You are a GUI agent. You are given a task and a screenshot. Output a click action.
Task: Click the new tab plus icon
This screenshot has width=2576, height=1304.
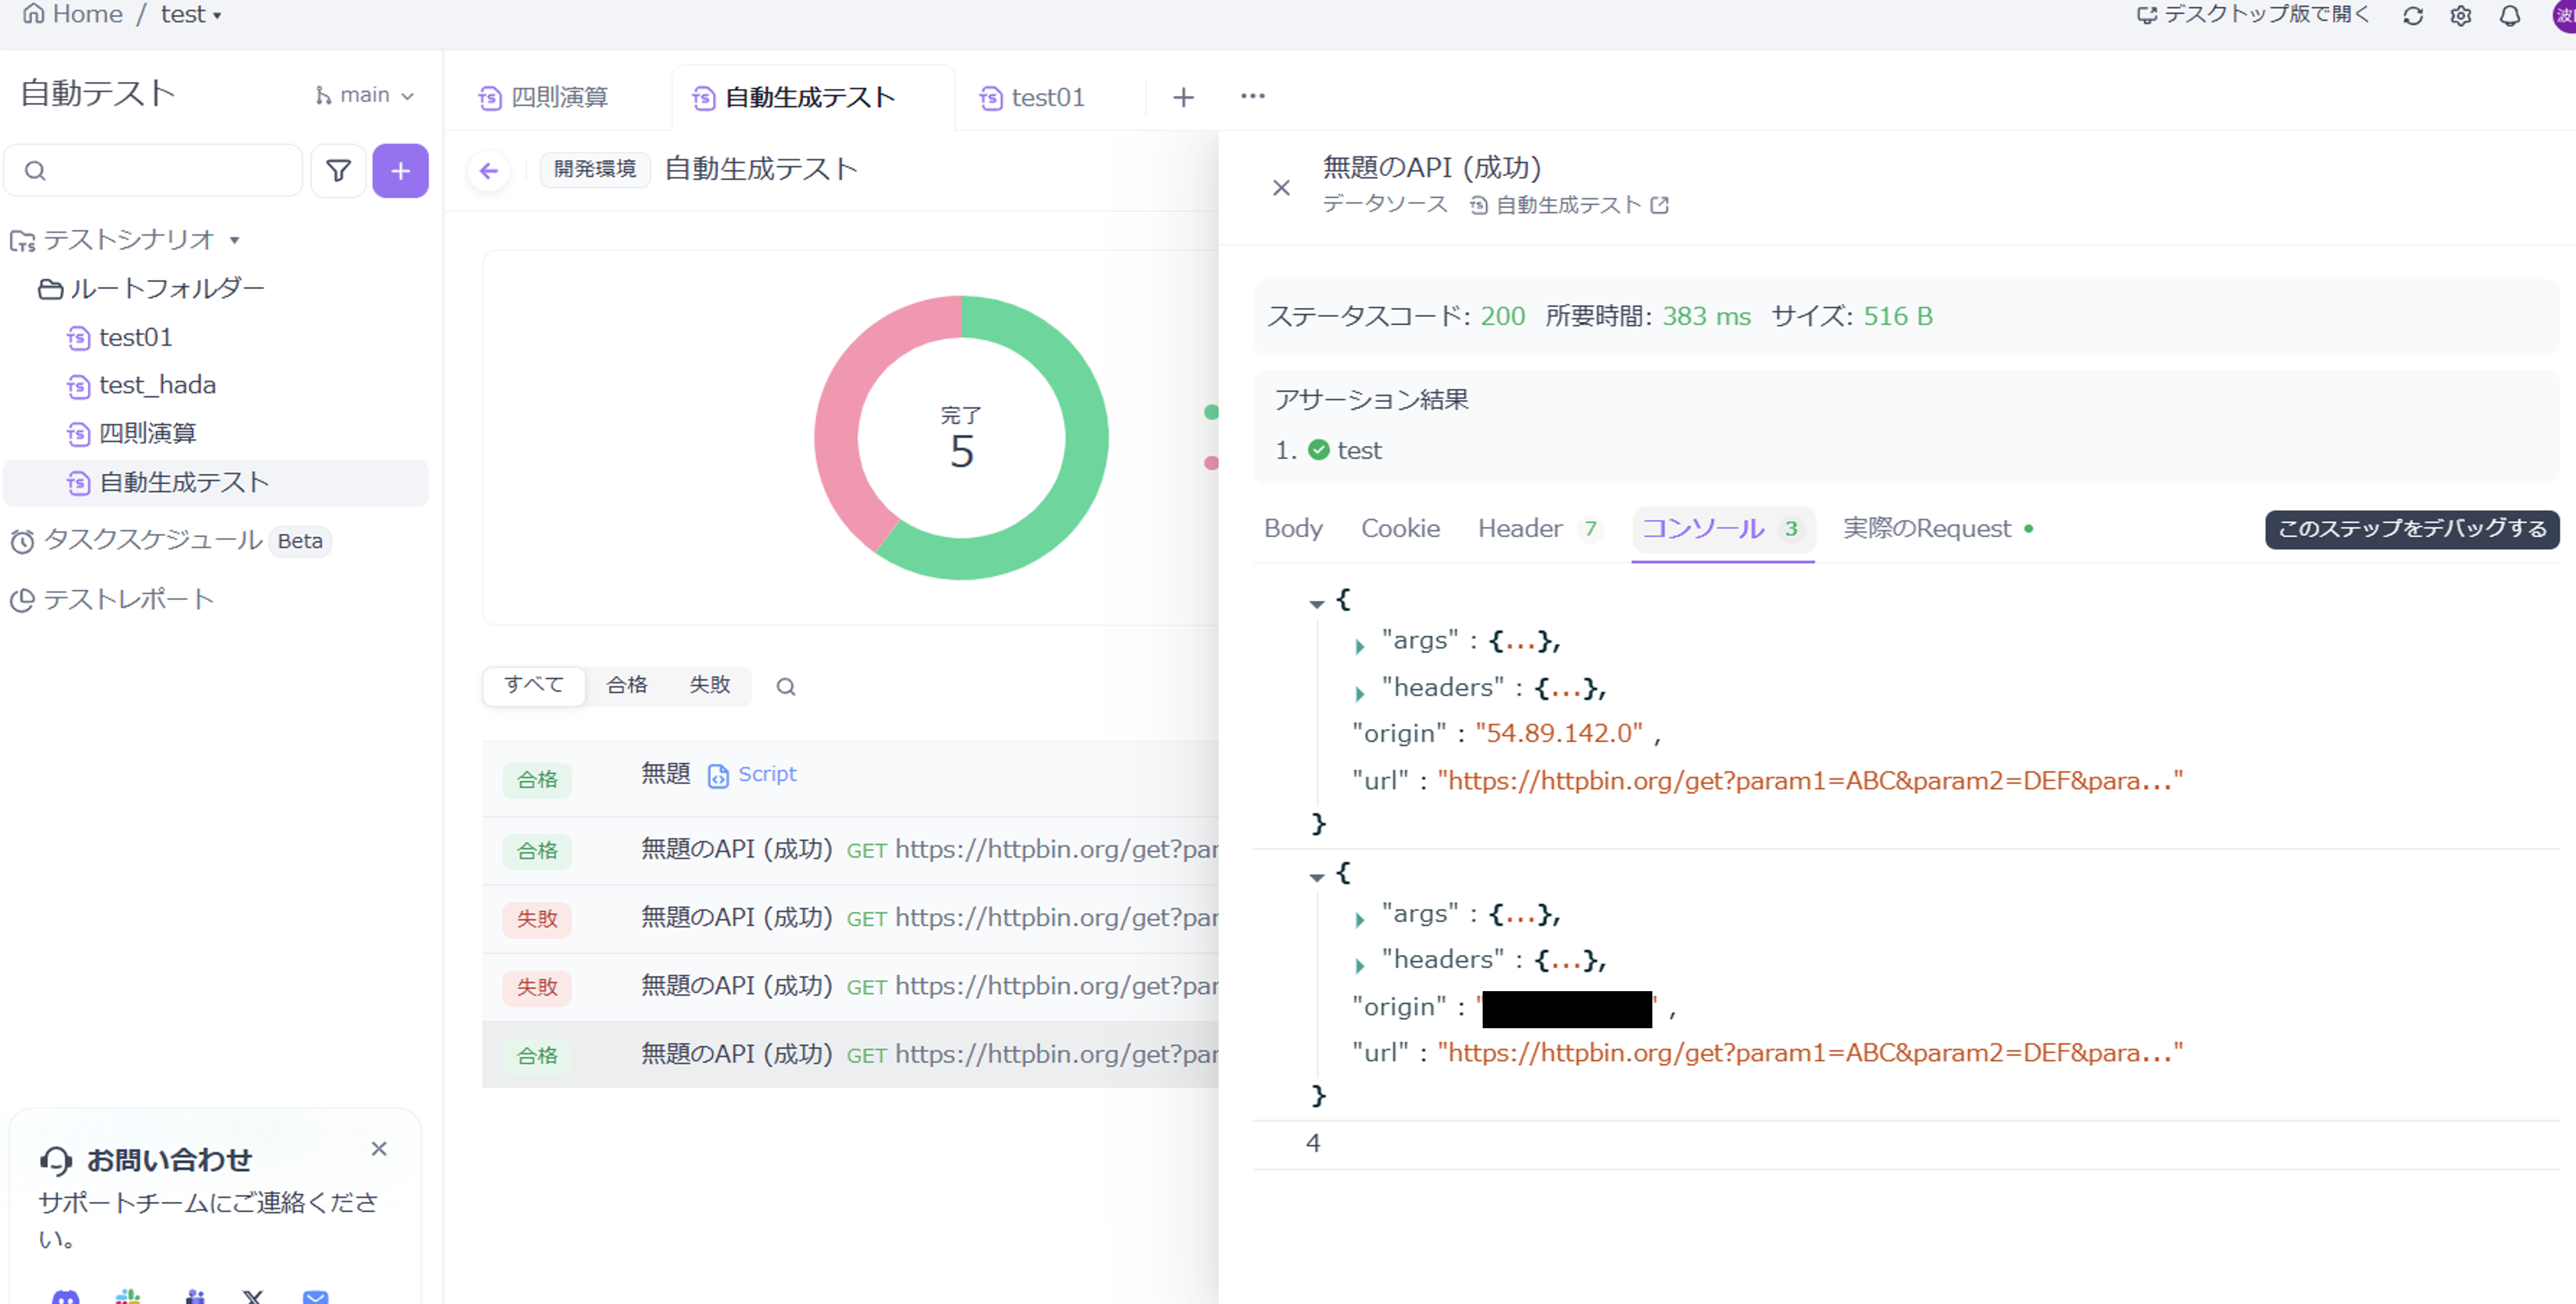(x=1183, y=97)
